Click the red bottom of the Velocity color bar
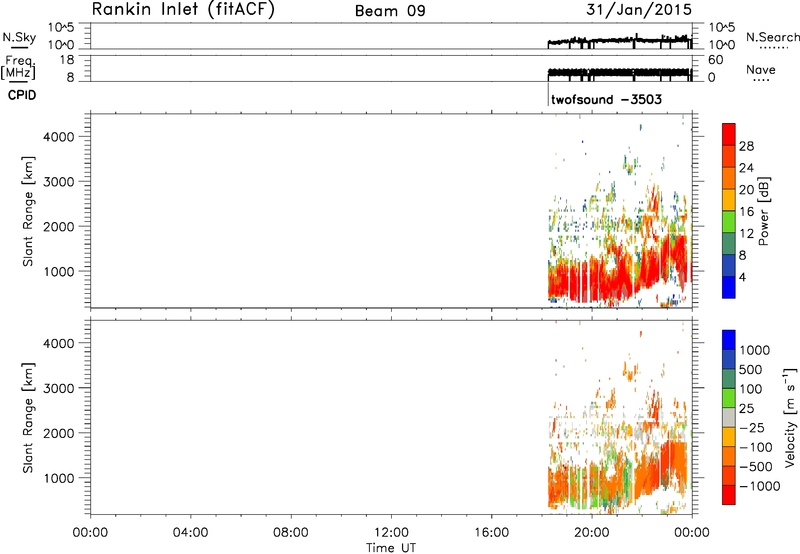 tap(729, 495)
